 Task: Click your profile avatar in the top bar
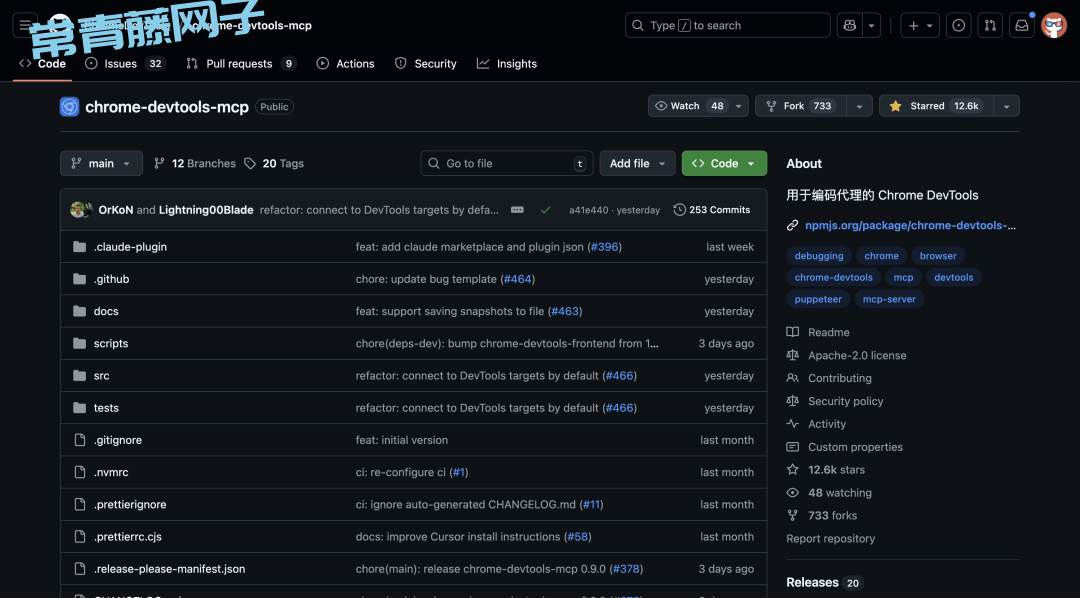(x=1054, y=25)
